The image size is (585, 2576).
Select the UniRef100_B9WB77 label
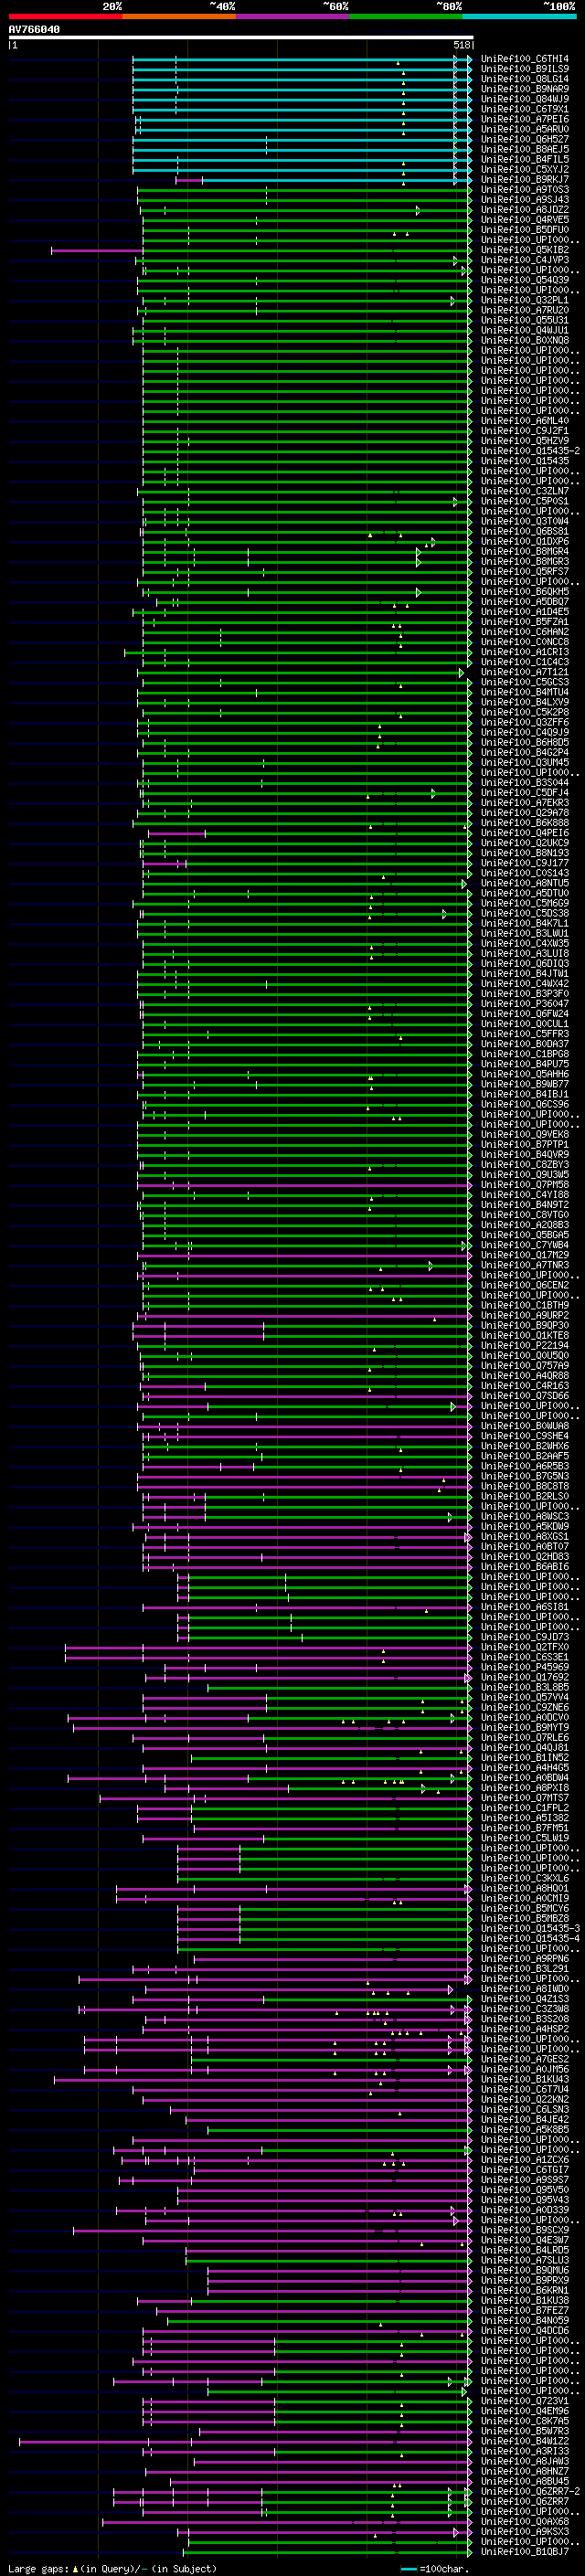coord(525,1084)
